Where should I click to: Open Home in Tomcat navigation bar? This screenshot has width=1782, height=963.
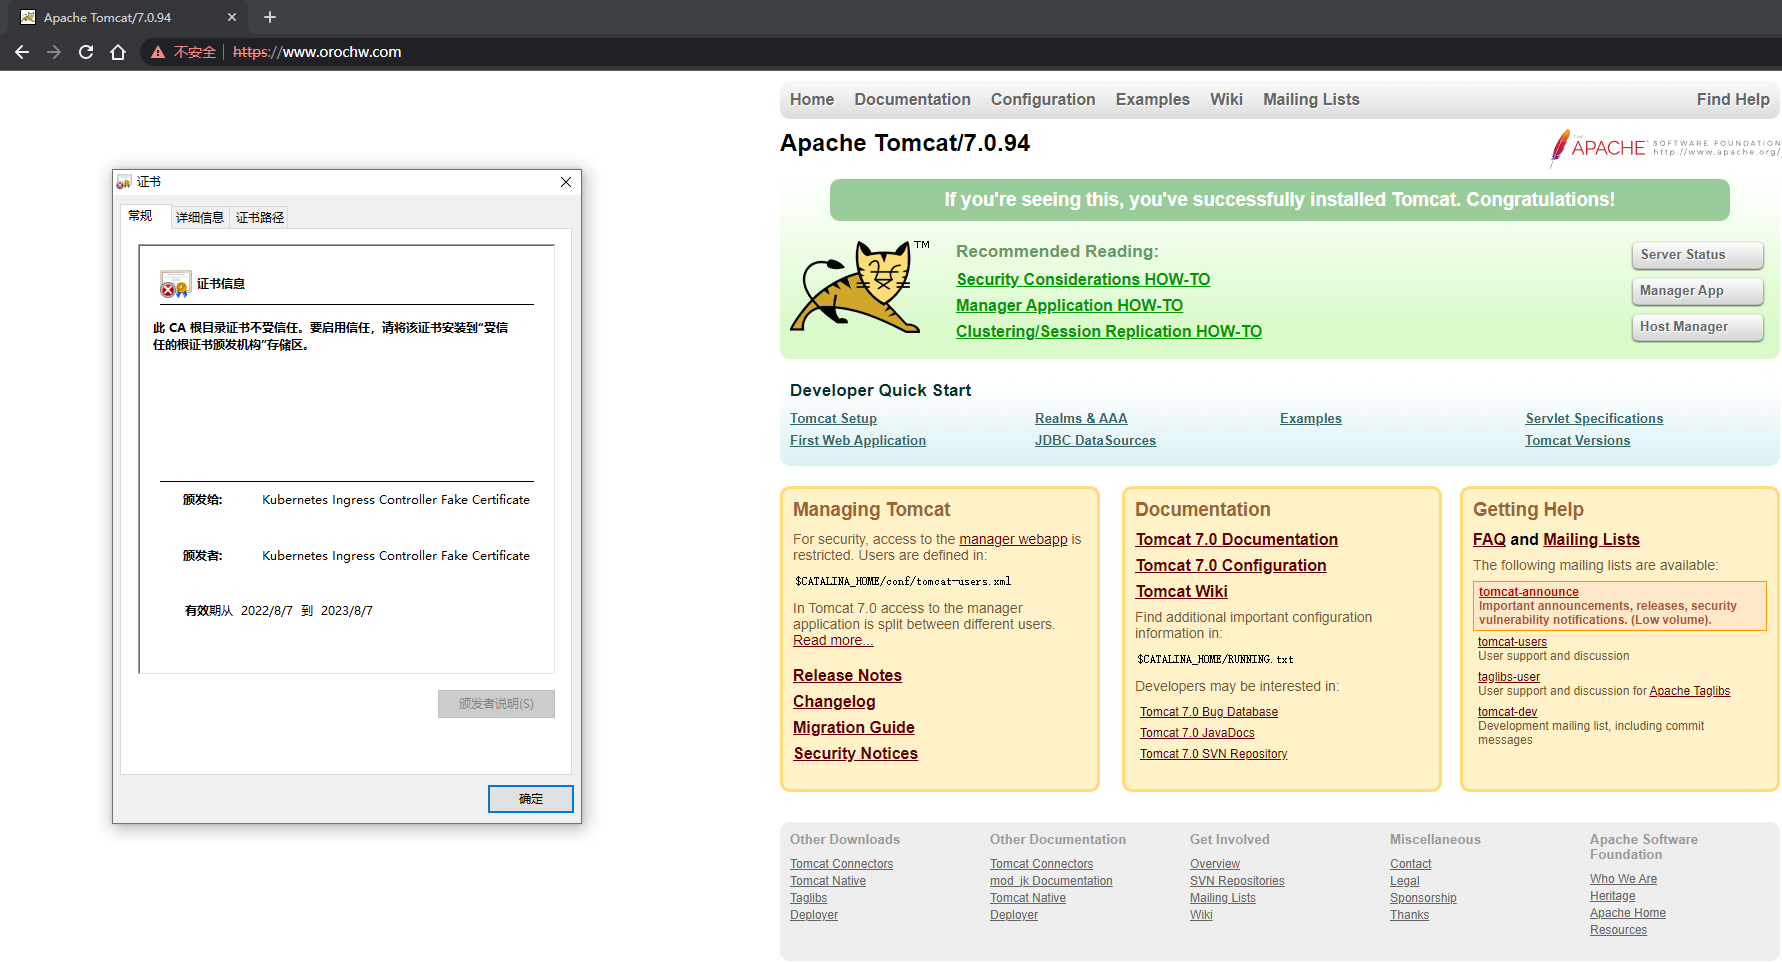[812, 99]
